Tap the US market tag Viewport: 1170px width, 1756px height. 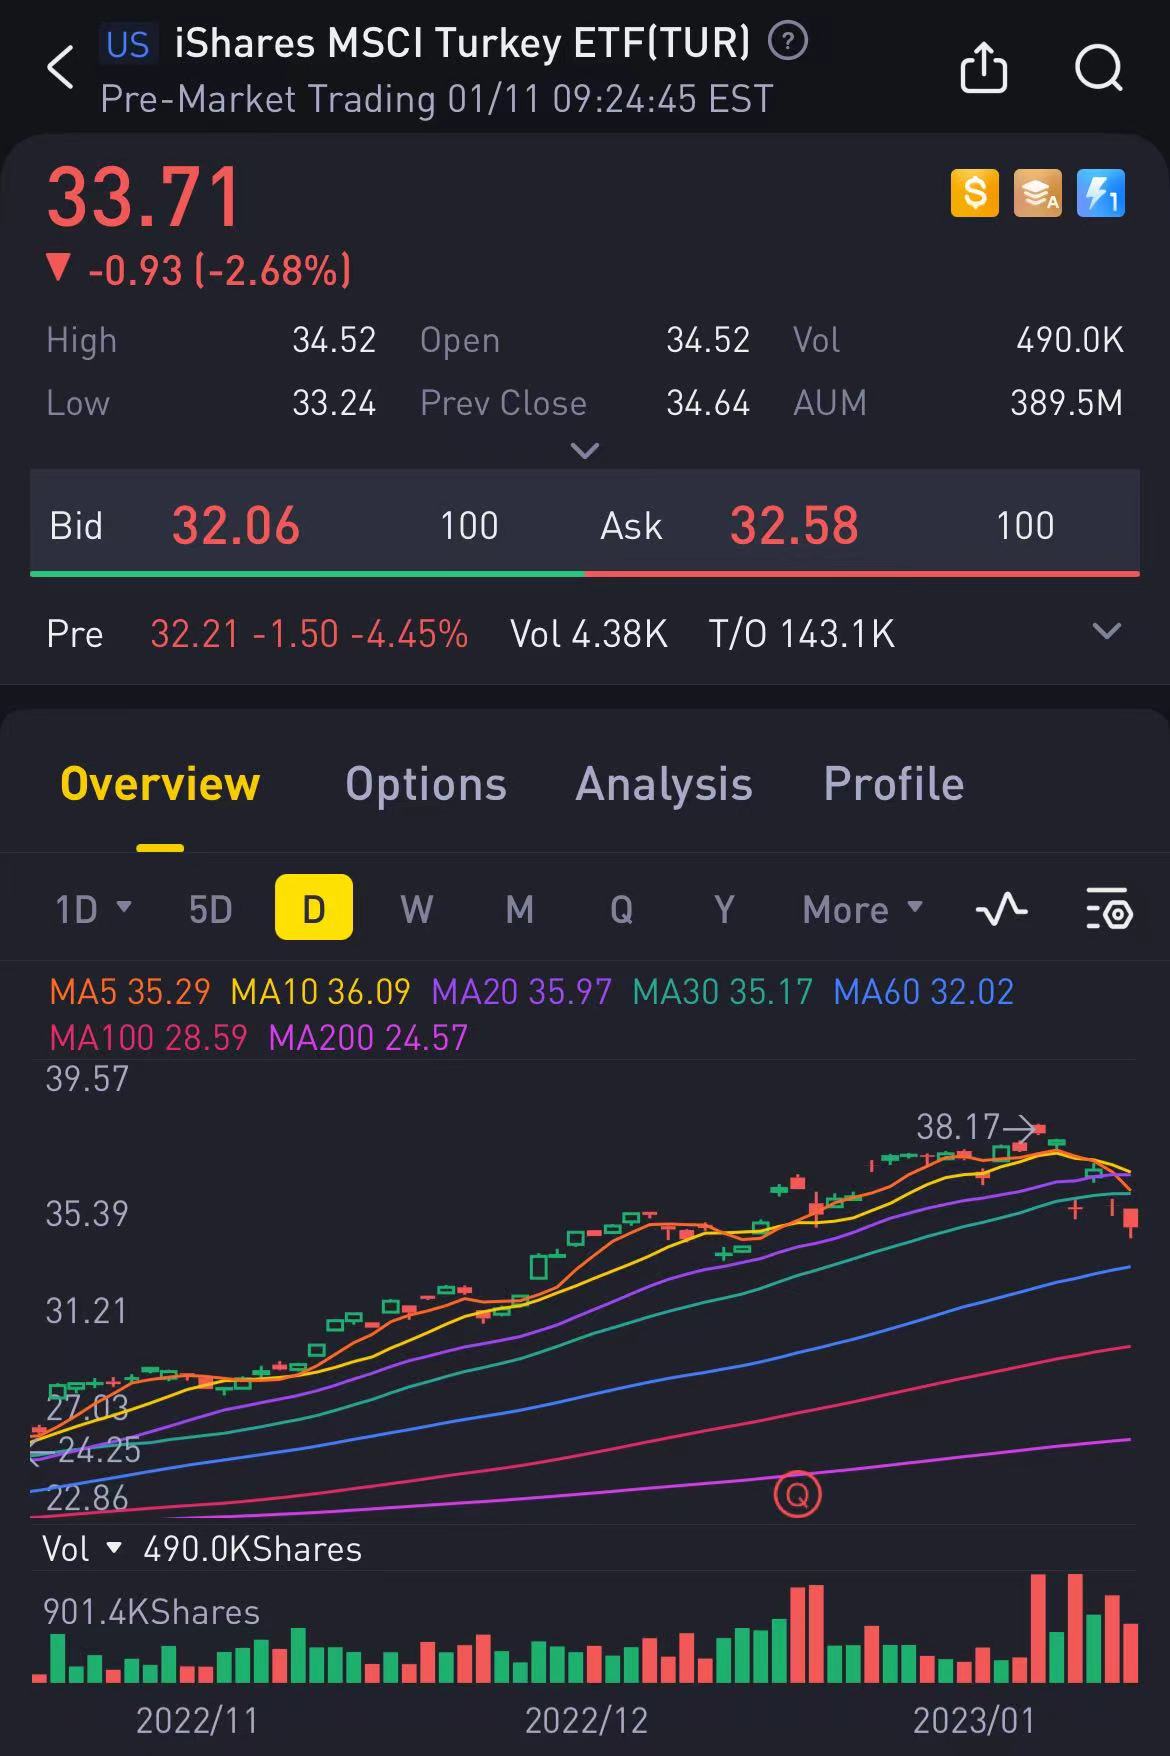click(x=128, y=44)
